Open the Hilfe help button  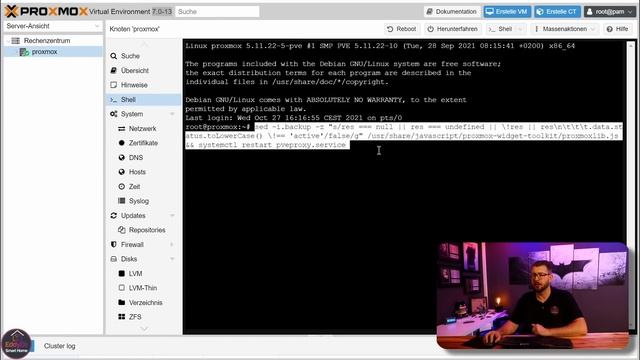tap(618, 29)
